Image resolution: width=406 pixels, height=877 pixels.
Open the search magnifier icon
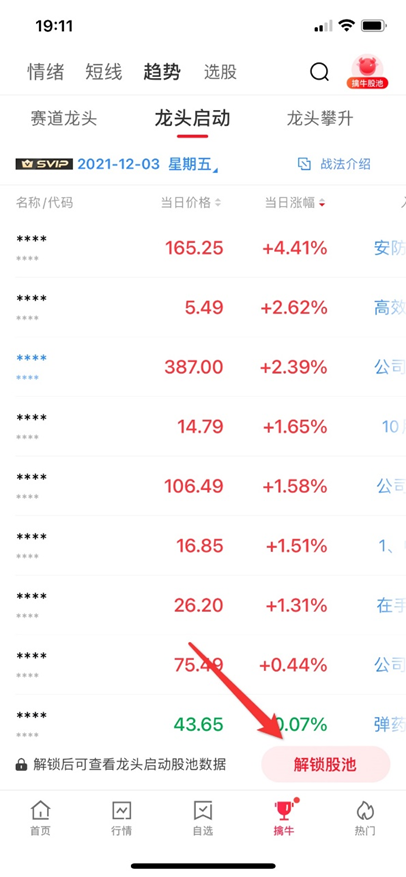319,72
